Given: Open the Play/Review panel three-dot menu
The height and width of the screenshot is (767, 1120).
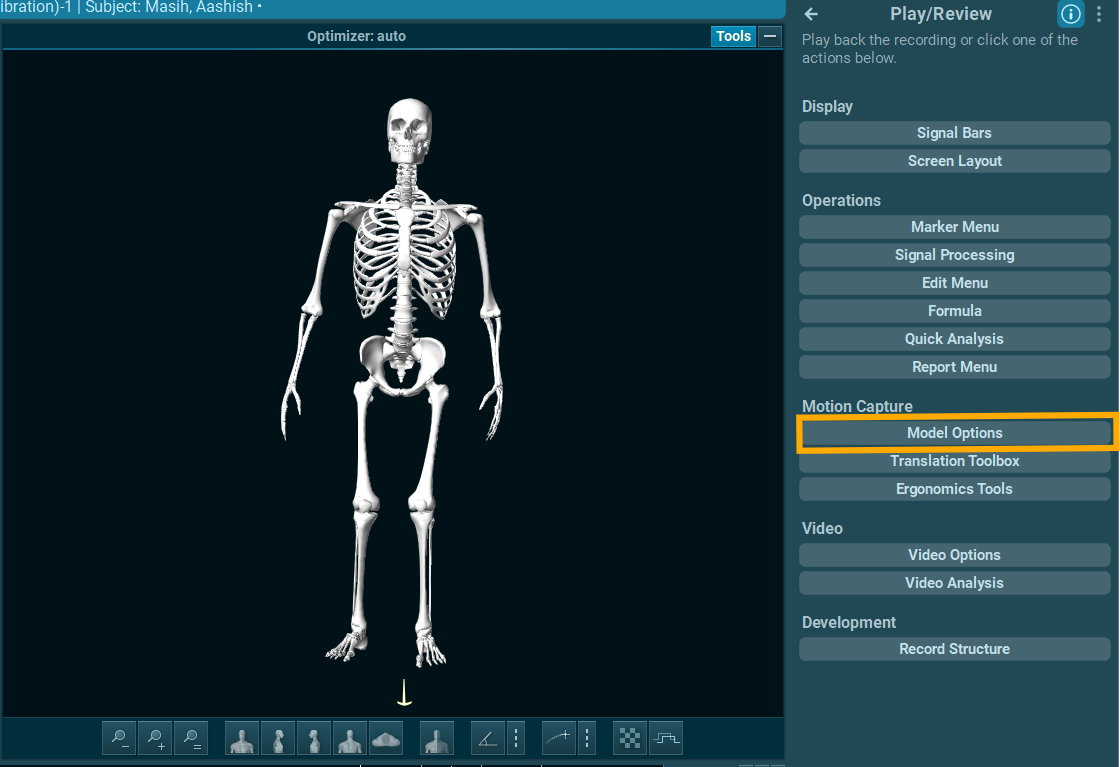Looking at the screenshot, I should (x=1100, y=14).
